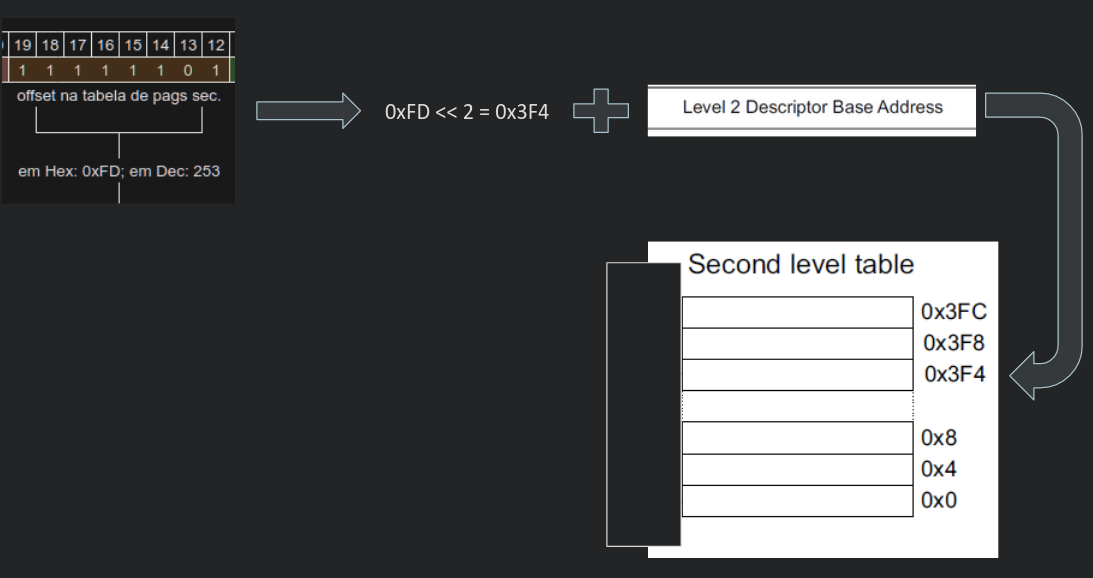Click the 0 value under bit 13
The image size is (1093, 578).
[x=188, y=70]
